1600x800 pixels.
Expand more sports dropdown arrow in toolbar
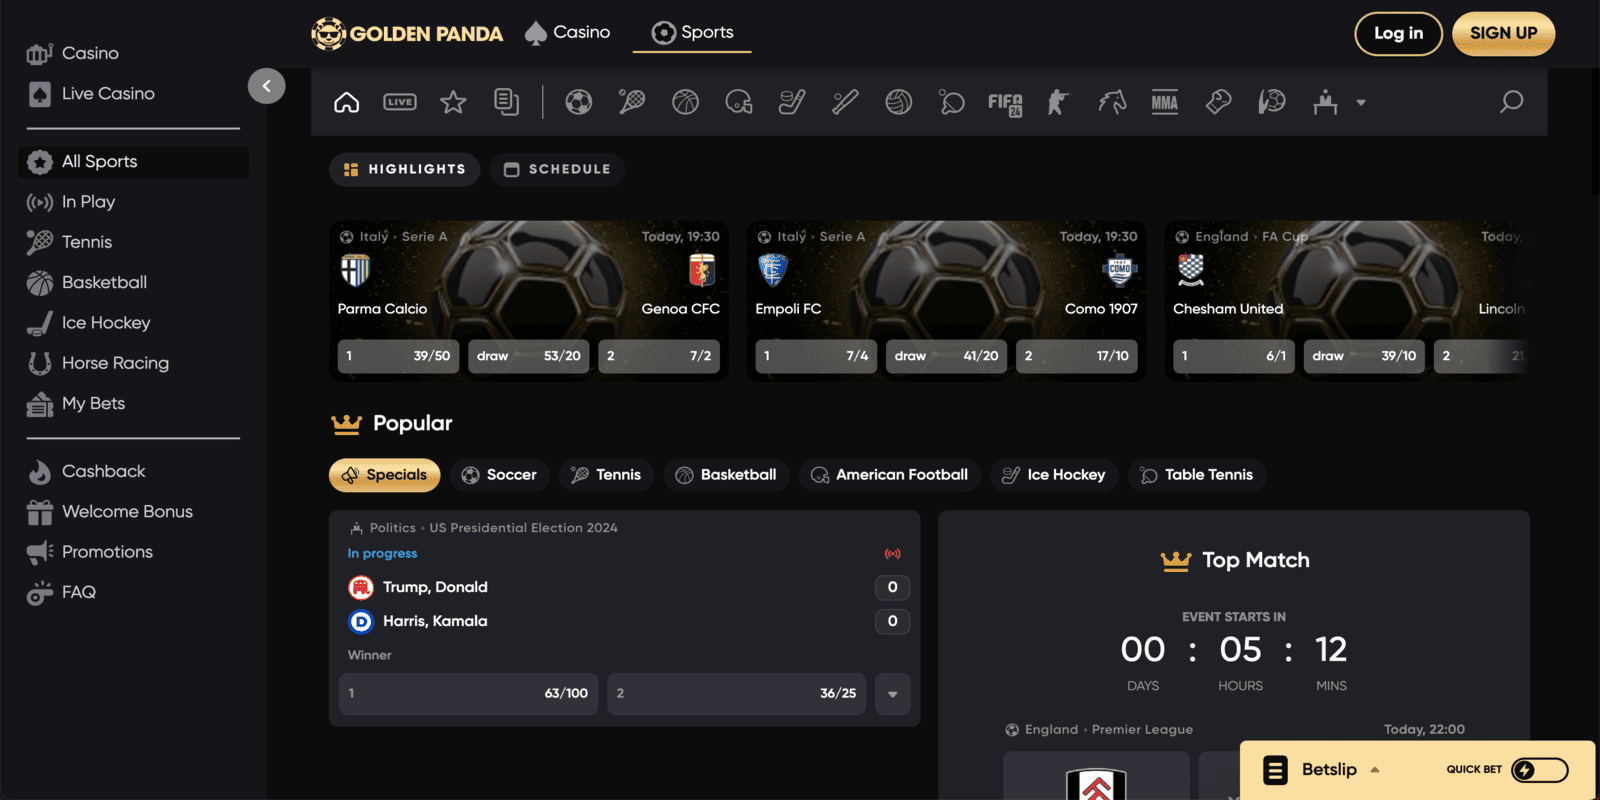(1360, 103)
